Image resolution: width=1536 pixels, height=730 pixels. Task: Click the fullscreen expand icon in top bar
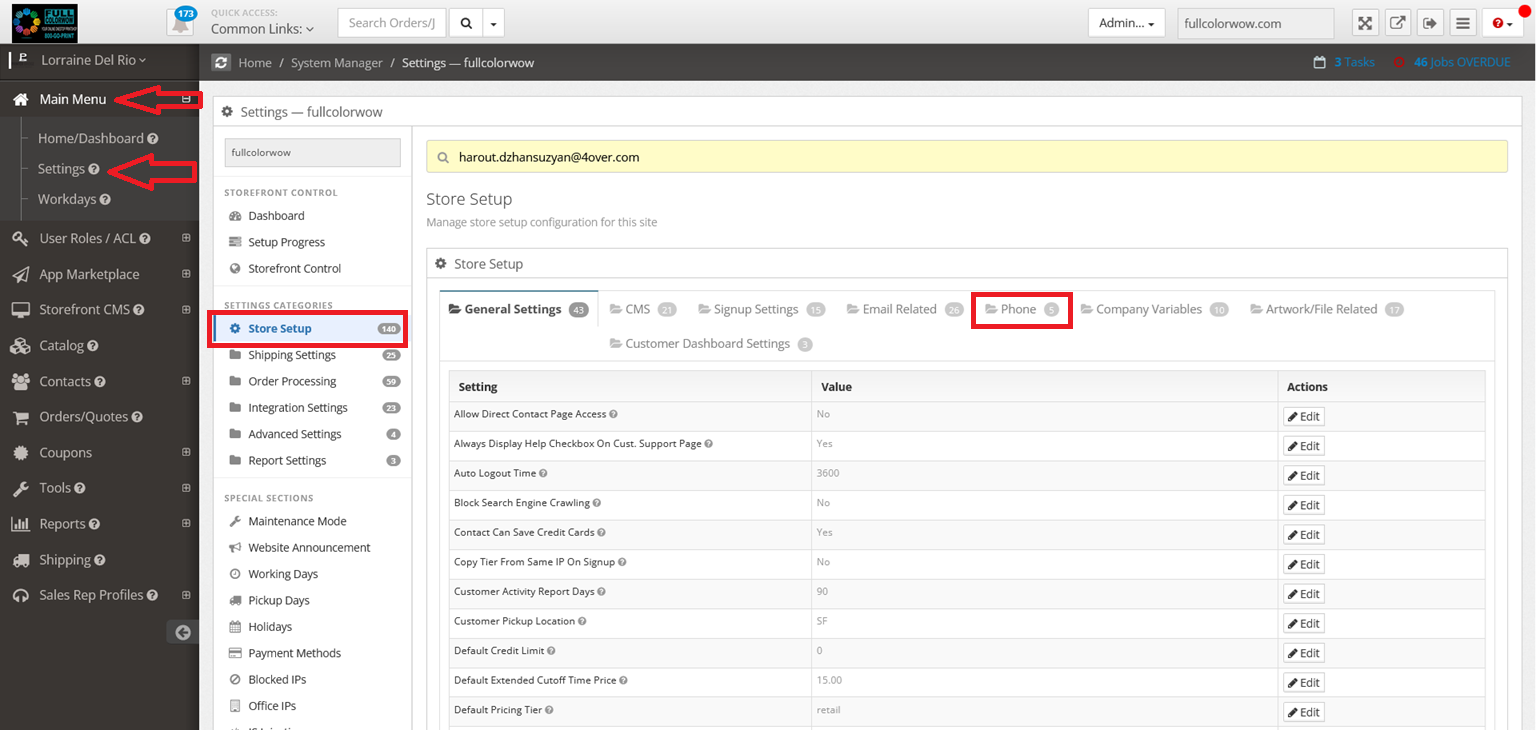[1365, 23]
